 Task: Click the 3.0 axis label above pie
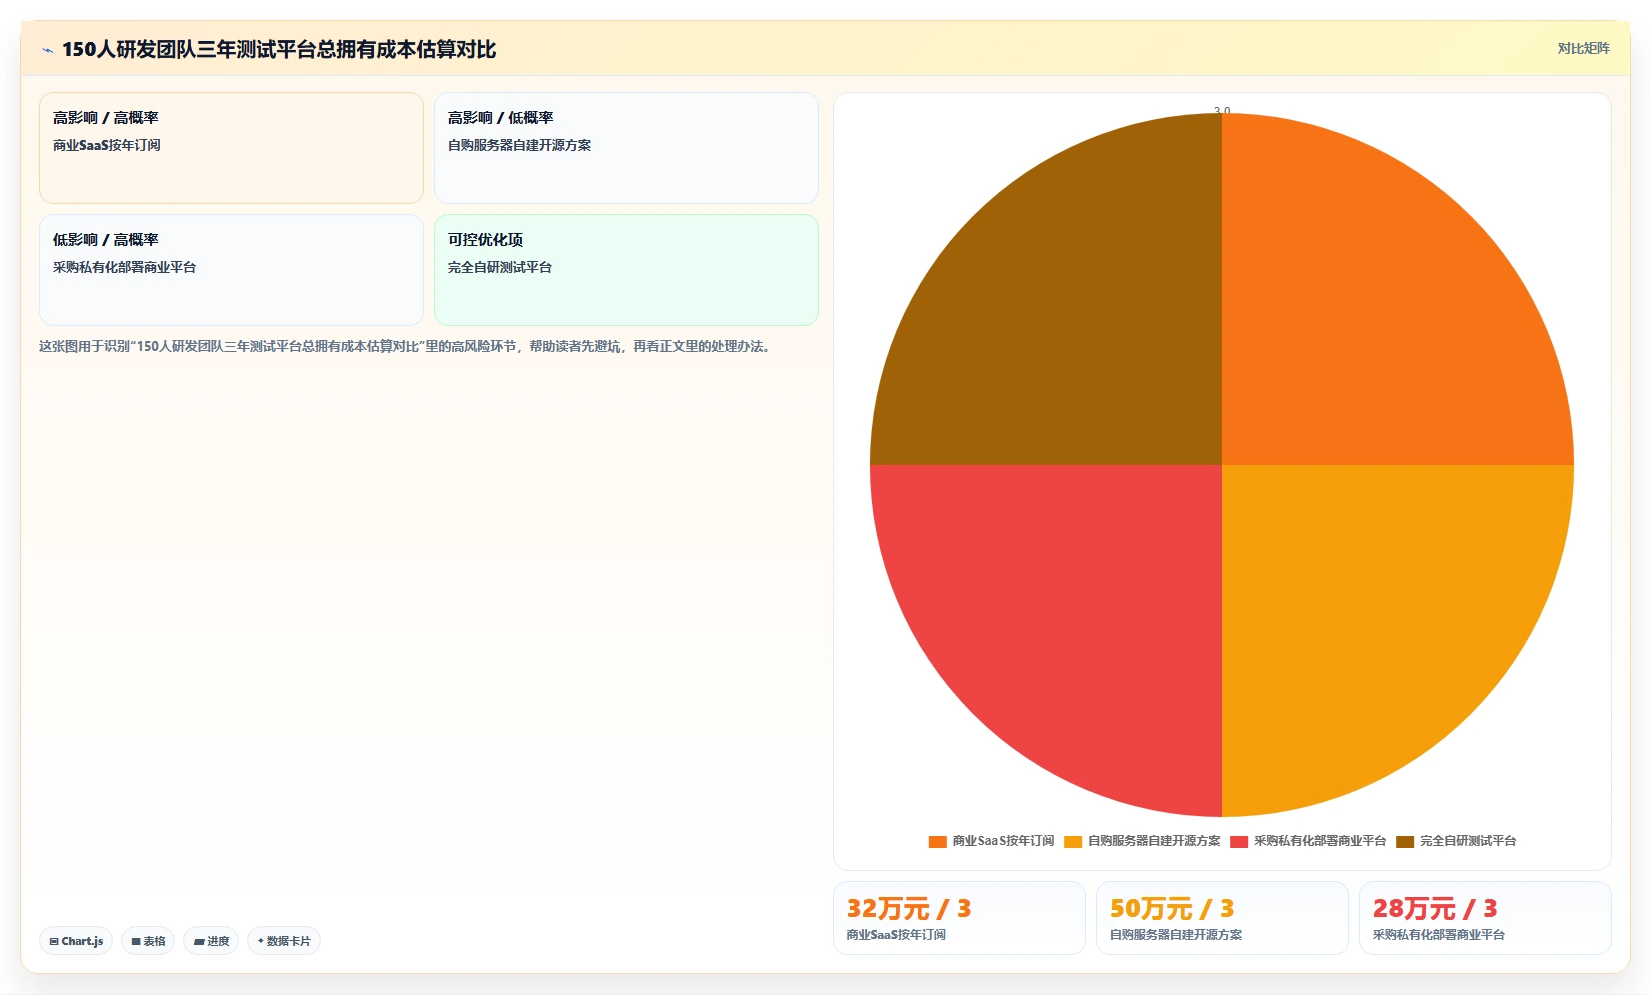click(x=1222, y=110)
